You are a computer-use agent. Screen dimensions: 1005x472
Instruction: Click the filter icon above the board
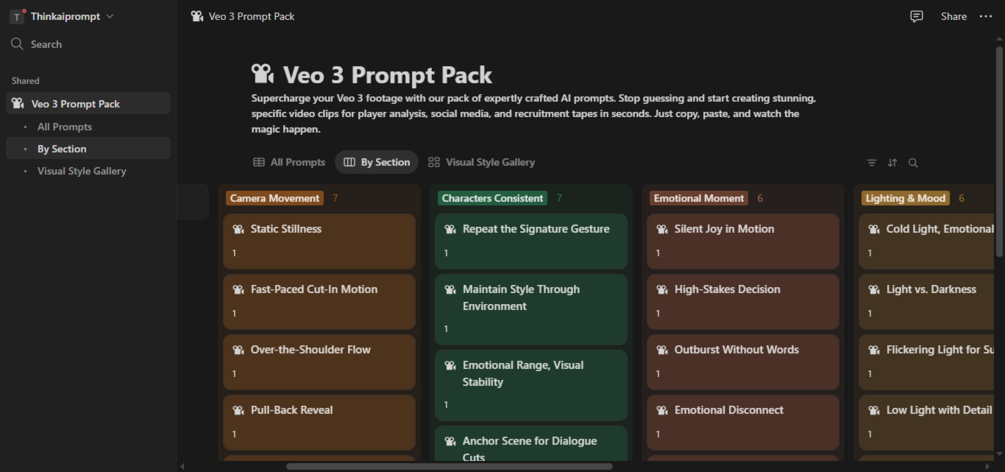point(872,163)
